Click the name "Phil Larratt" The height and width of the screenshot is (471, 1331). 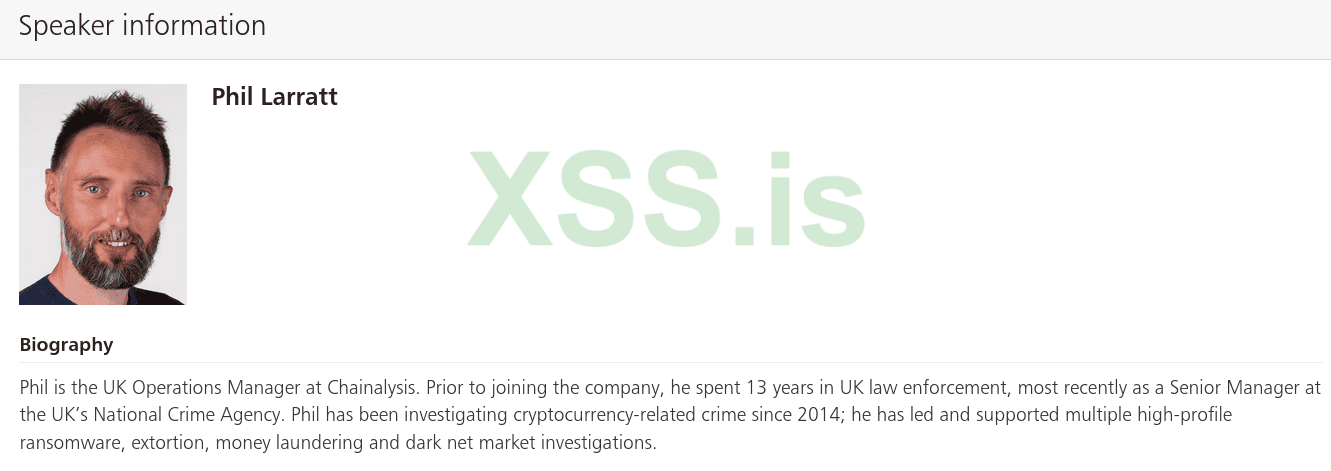275,97
